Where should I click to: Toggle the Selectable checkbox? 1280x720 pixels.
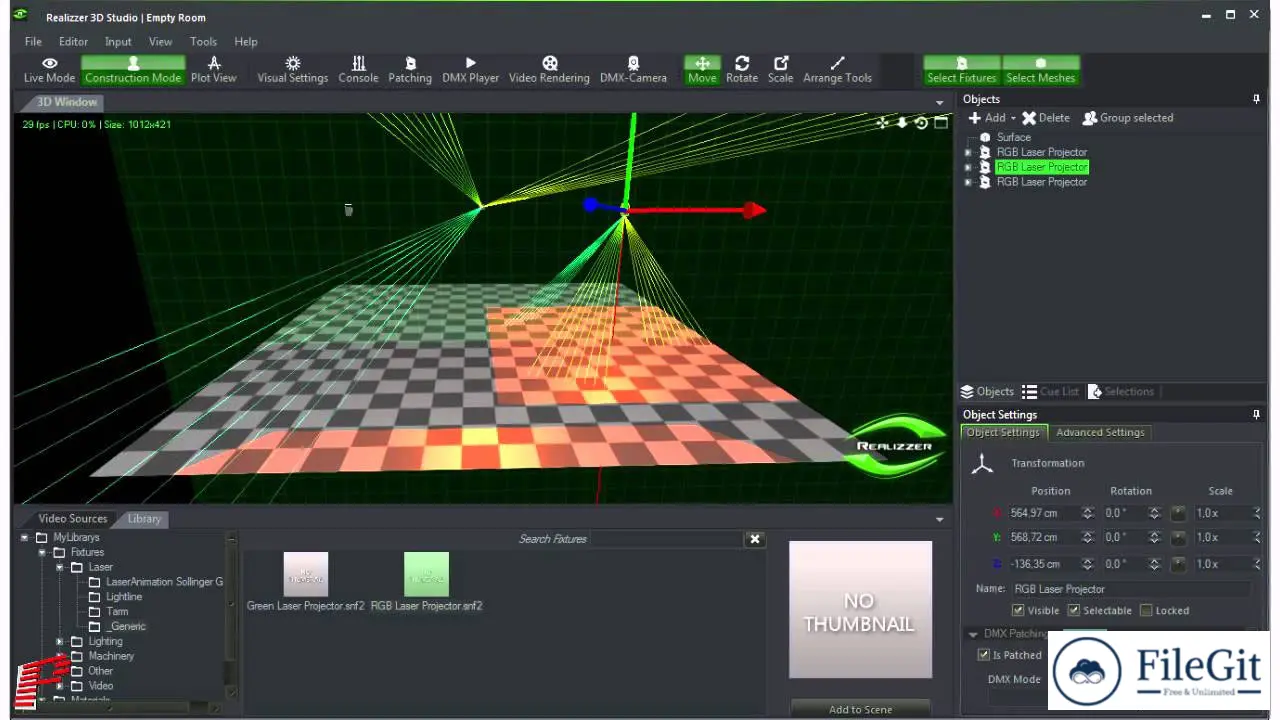(x=1074, y=610)
